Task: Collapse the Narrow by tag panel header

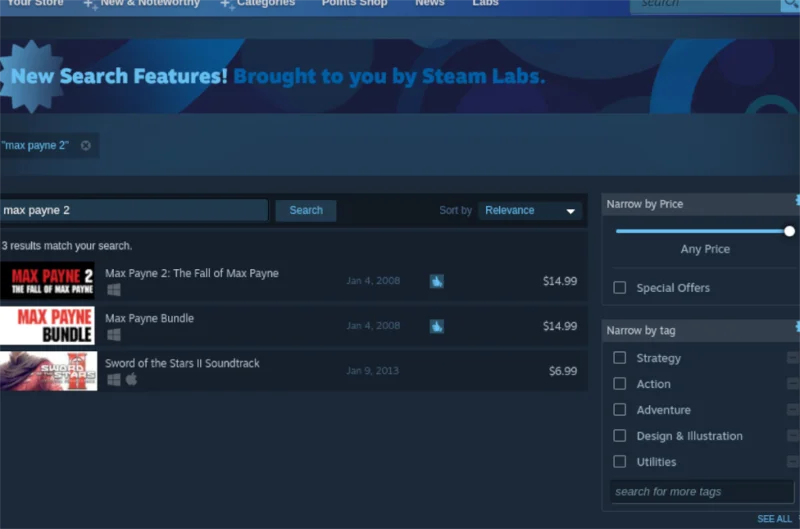Action: pyautogui.click(x=701, y=331)
